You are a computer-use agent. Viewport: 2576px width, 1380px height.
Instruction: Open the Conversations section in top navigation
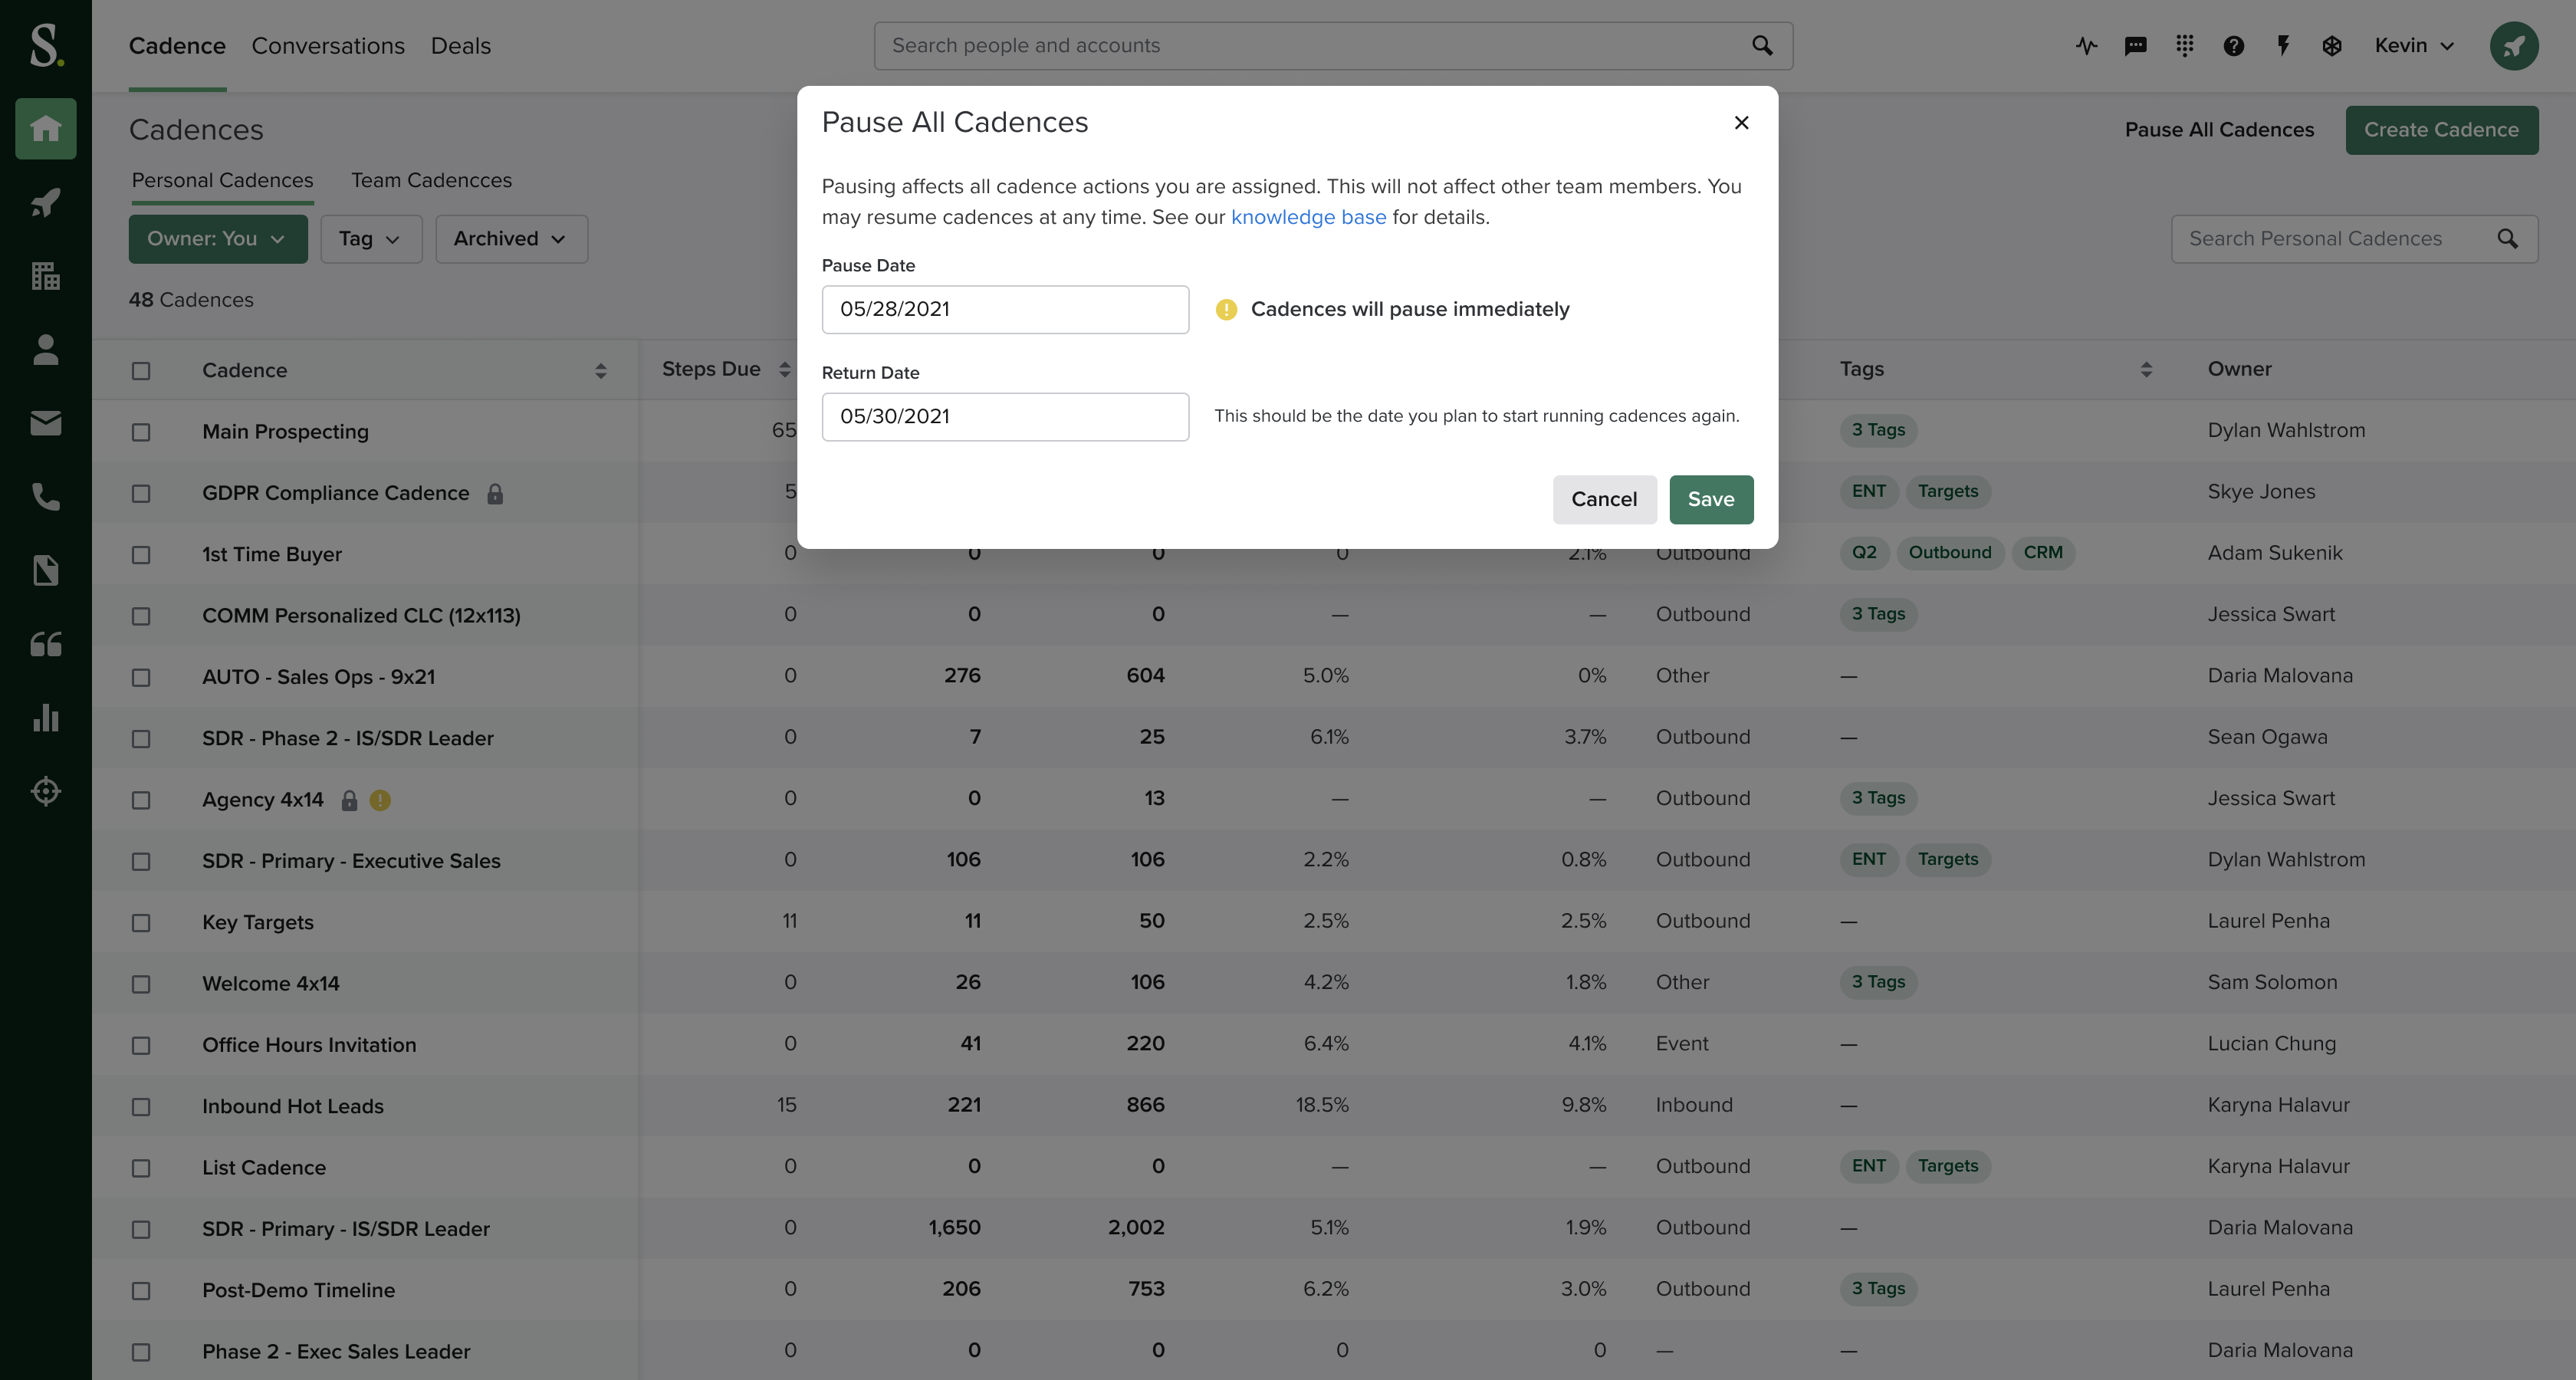coord(327,45)
